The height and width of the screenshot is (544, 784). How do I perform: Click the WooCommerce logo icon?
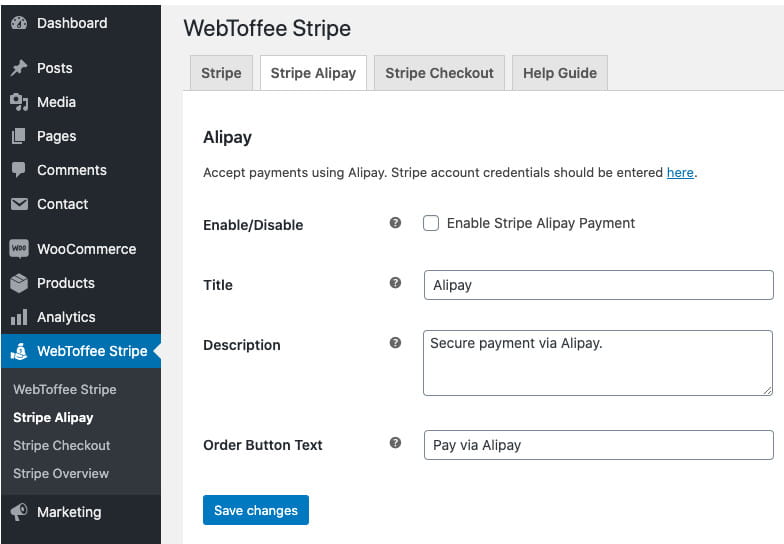click(19, 248)
